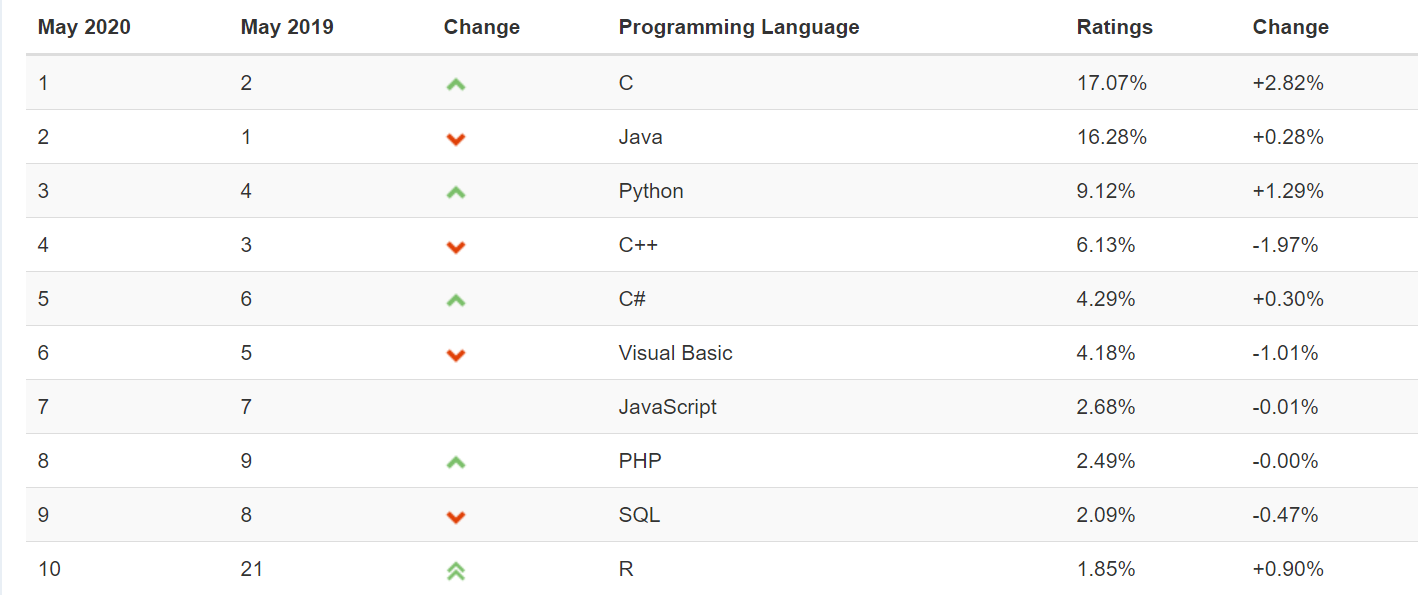Click the 21 rank in the May 2019 column

(x=252, y=569)
